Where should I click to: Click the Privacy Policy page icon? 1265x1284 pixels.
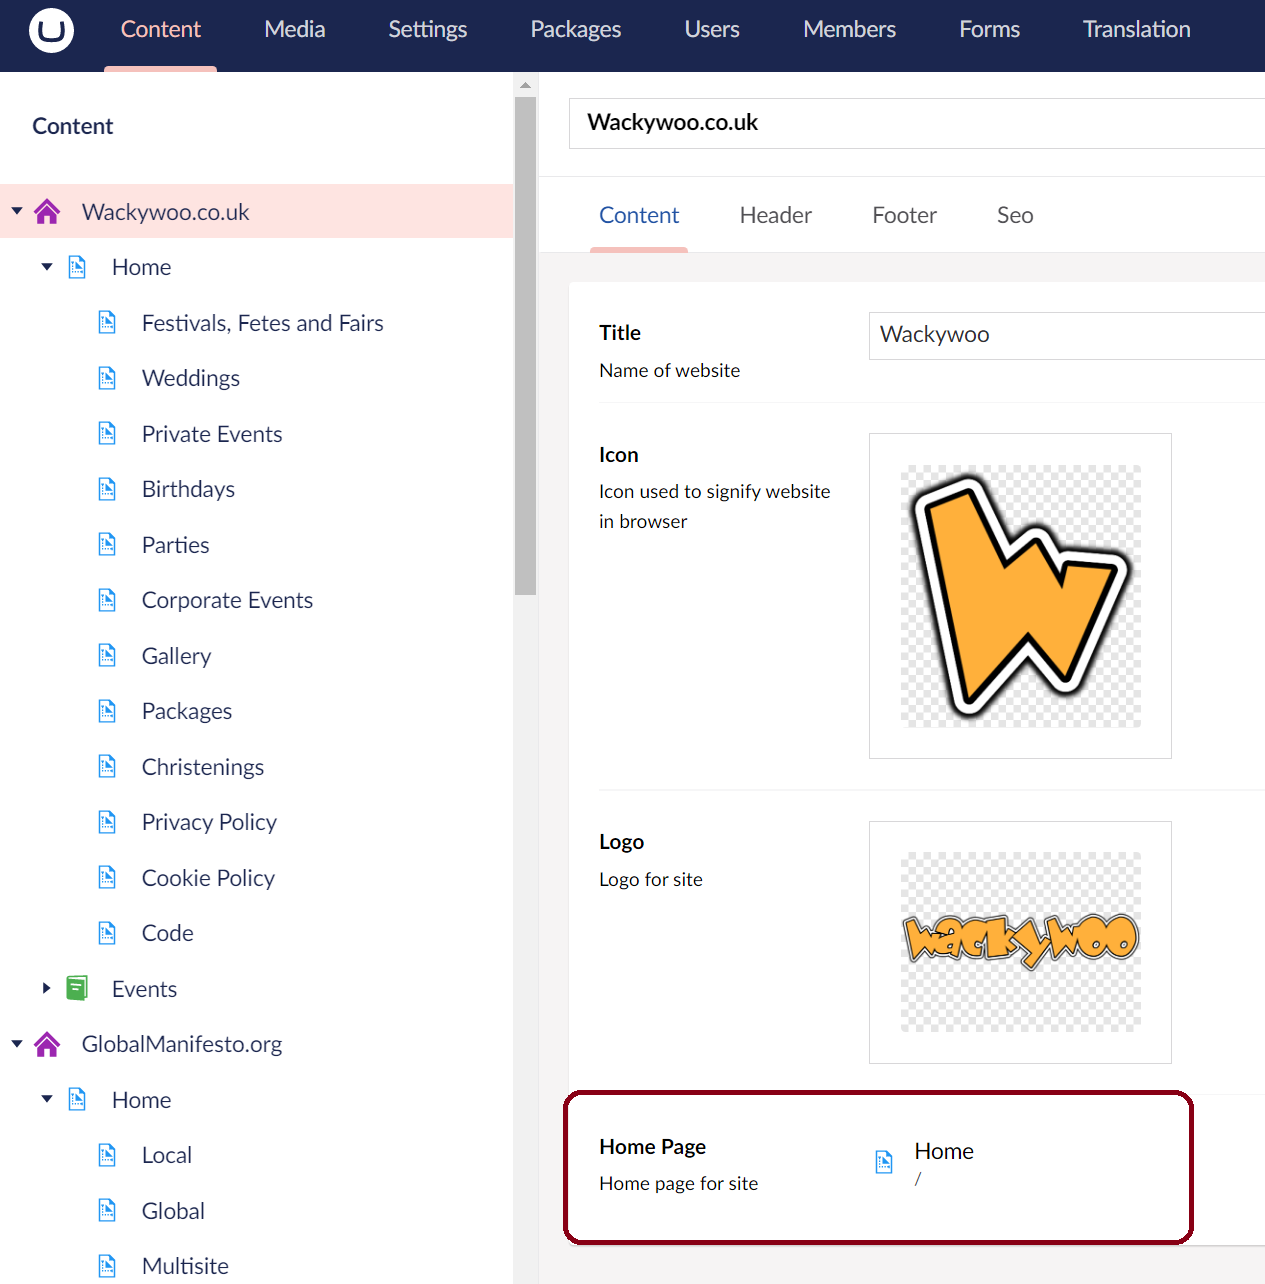107,822
